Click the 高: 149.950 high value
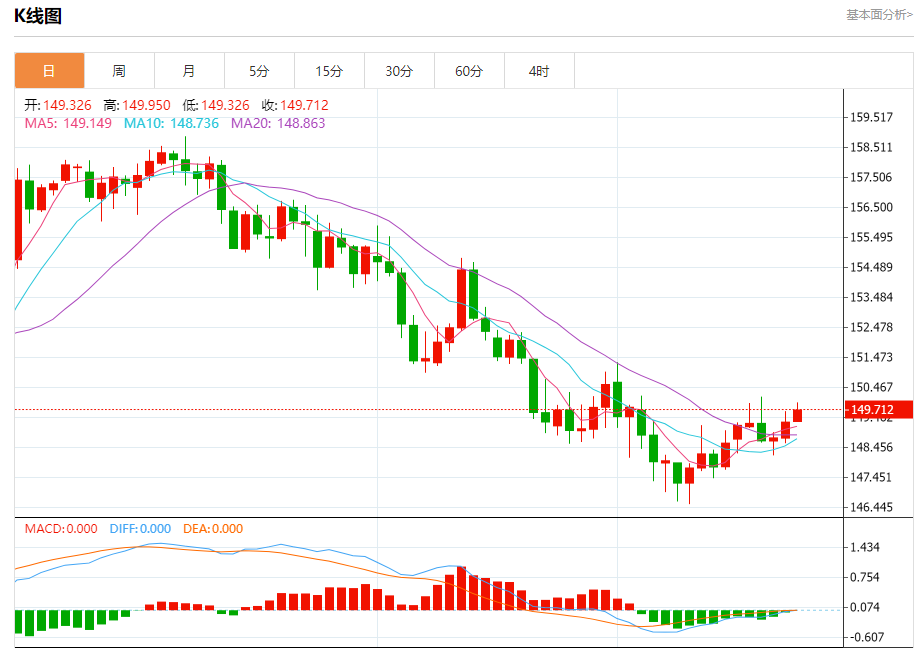The image size is (920, 648). [x=137, y=105]
